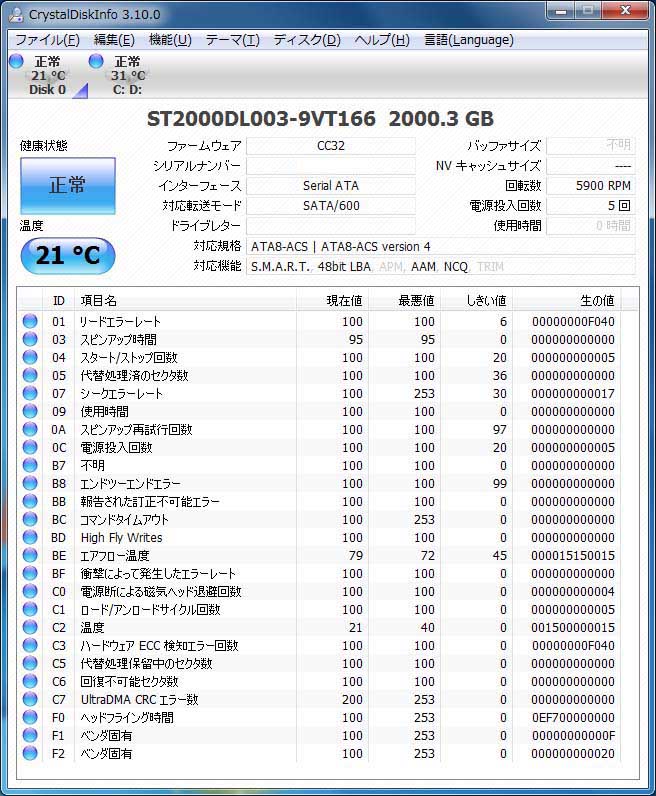Click status icon of High Fly Writes row

[x=30, y=537]
